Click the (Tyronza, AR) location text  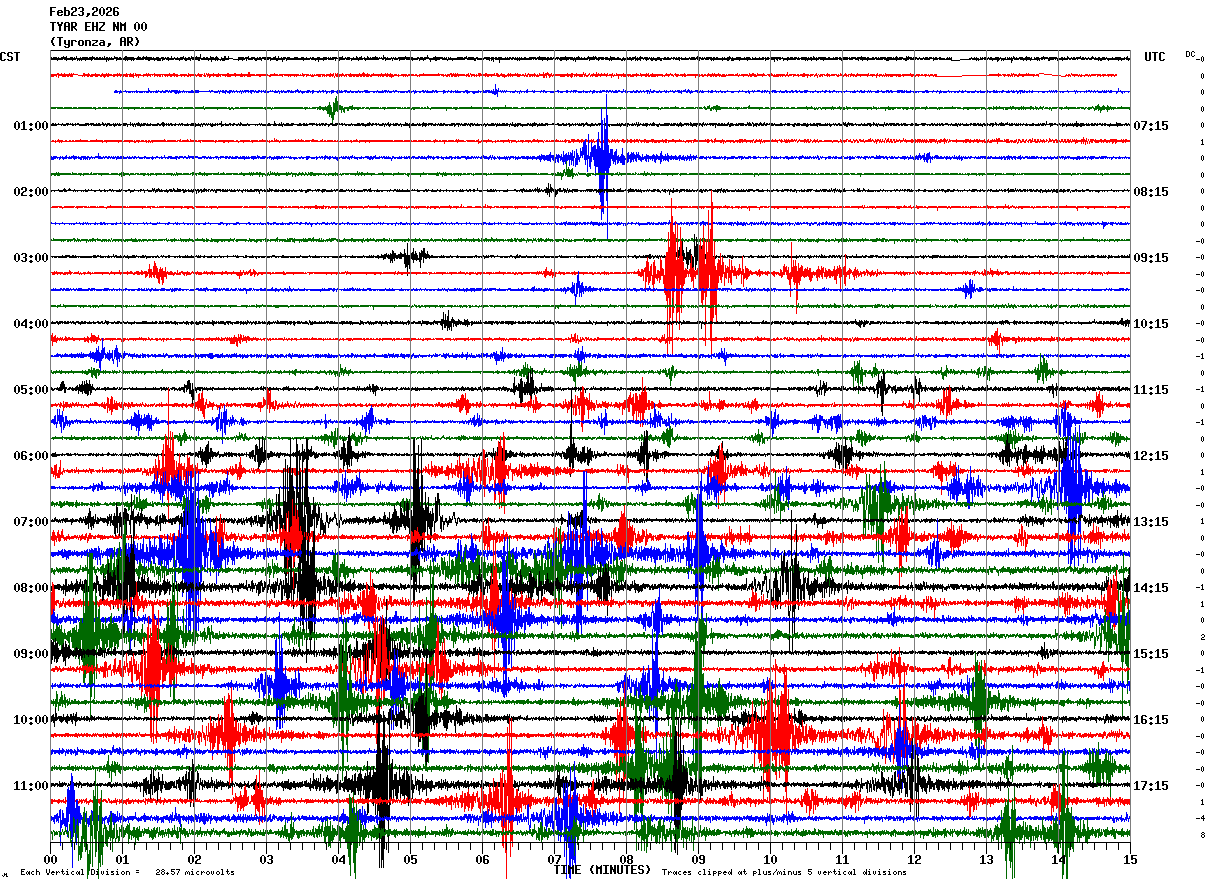pos(95,42)
